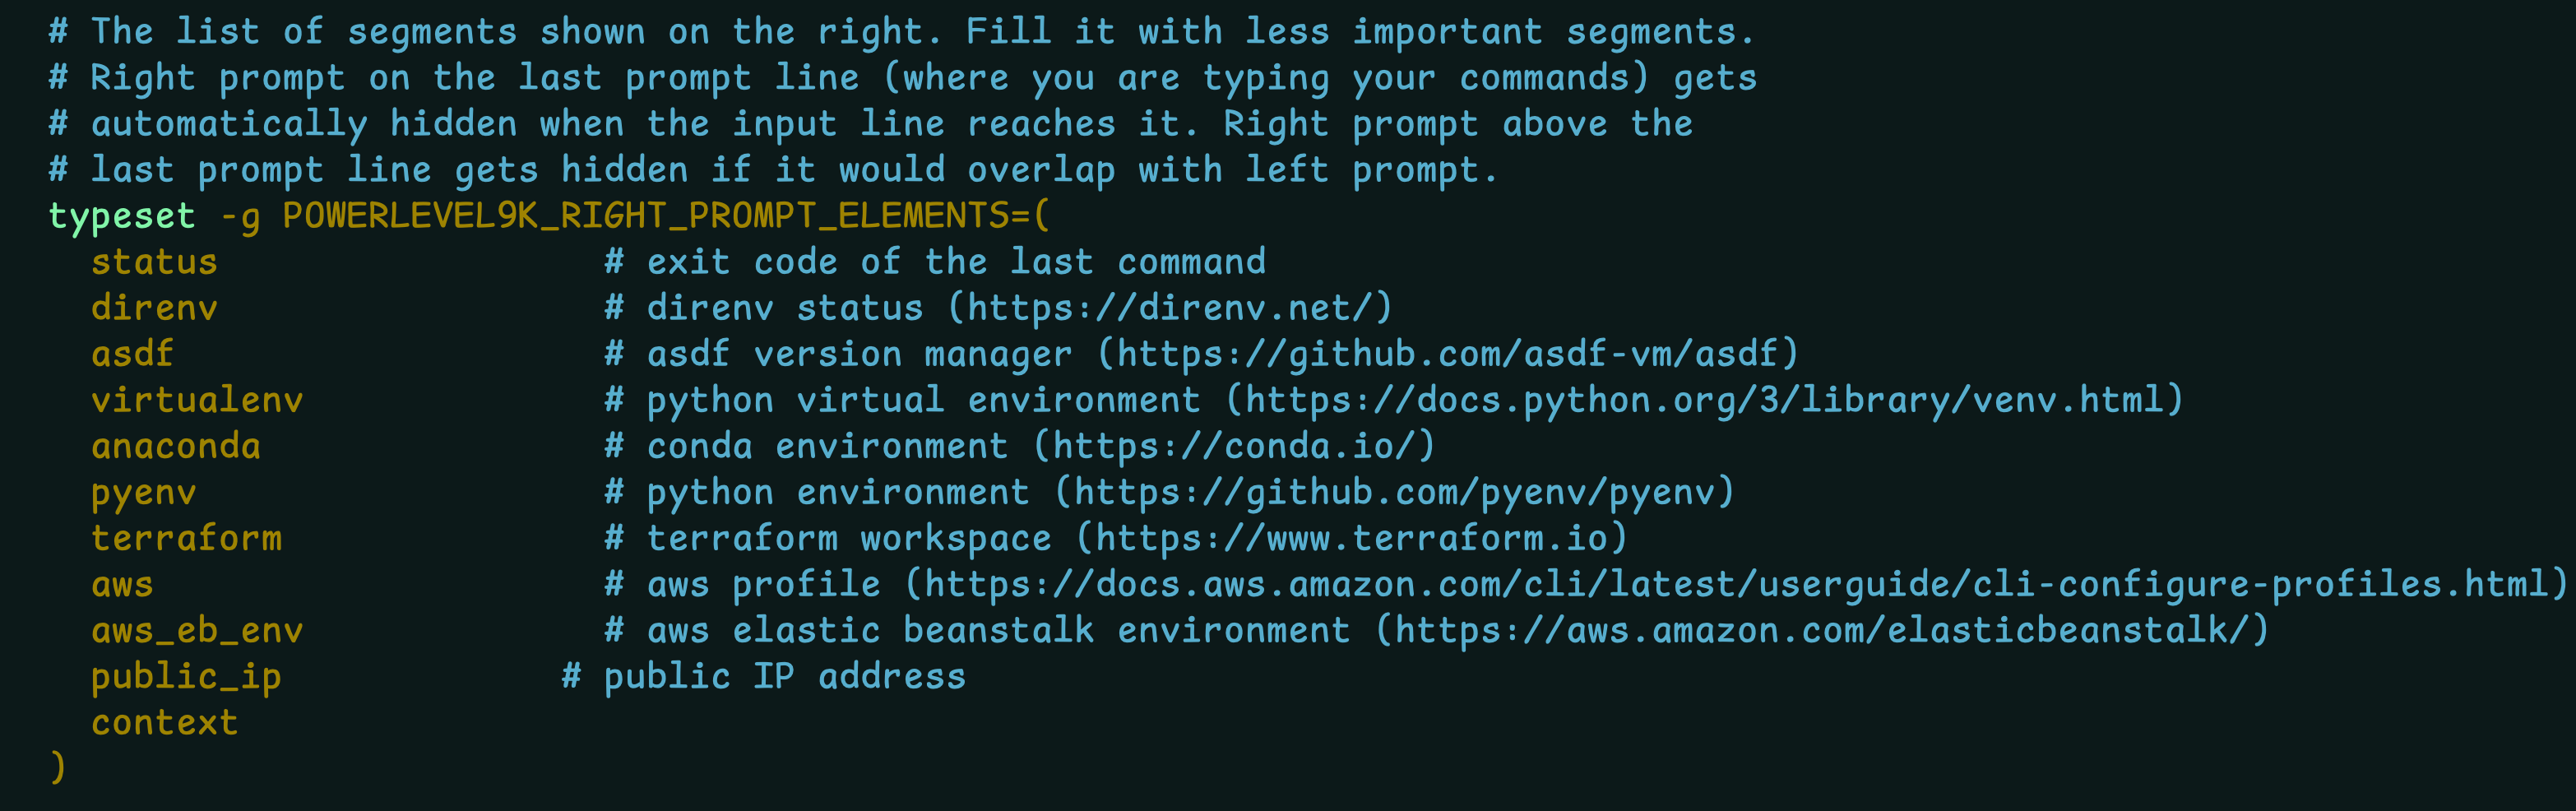The height and width of the screenshot is (811, 2576).
Task: Click the virtualenv segment name
Action: click(197, 400)
